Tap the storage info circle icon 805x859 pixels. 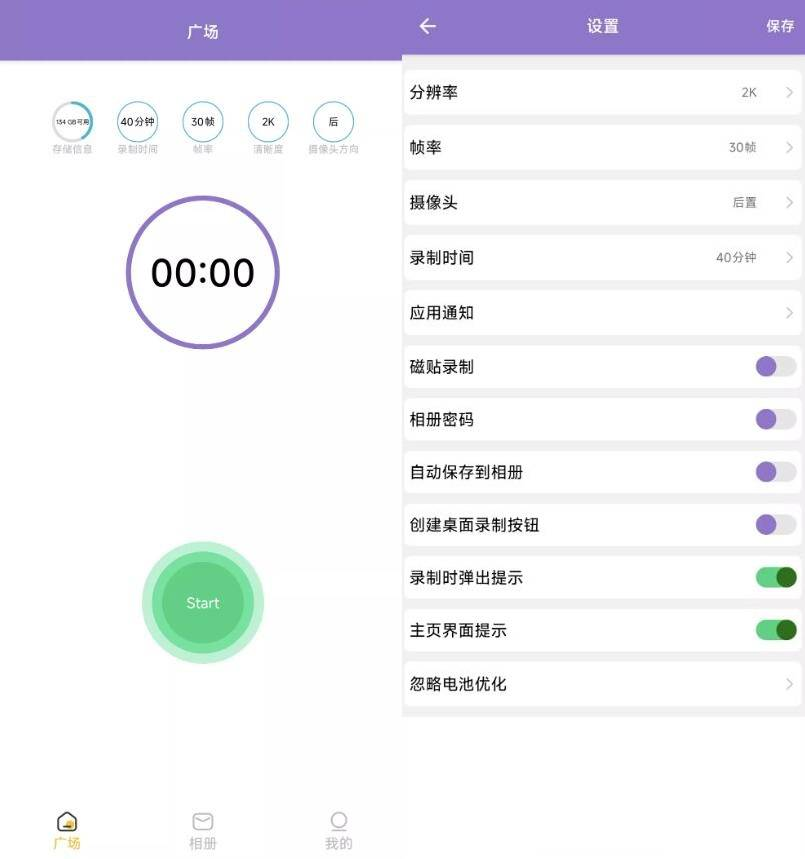click(x=72, y=122)
